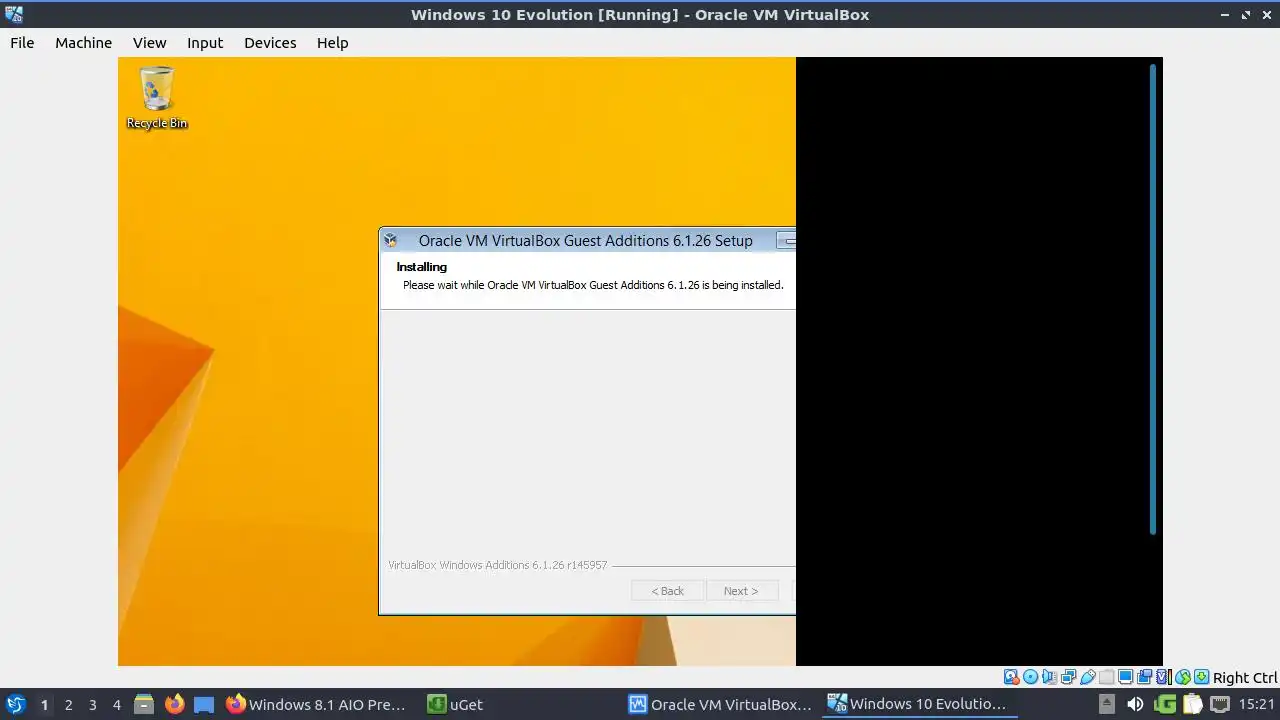Image resolution: width=1280 pixels, height=720 pixels.
Task: Click the Installing heading in Setup
Action: click(421, 267)
